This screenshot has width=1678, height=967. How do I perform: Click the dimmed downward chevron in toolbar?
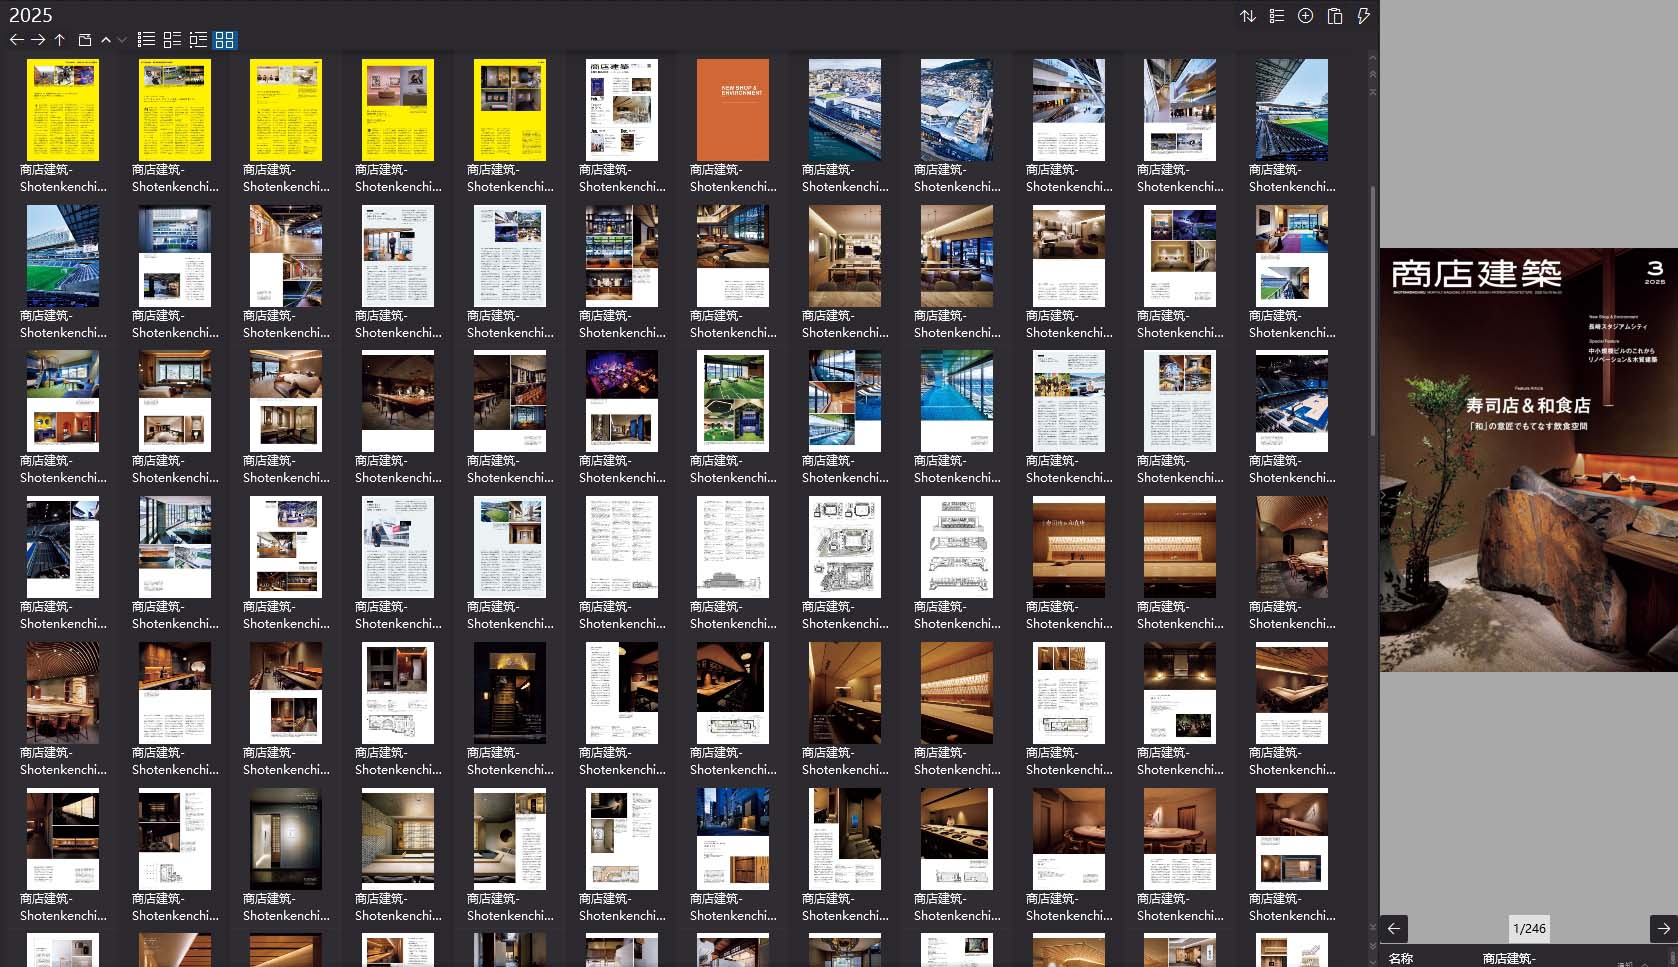[x=122, y=40]
